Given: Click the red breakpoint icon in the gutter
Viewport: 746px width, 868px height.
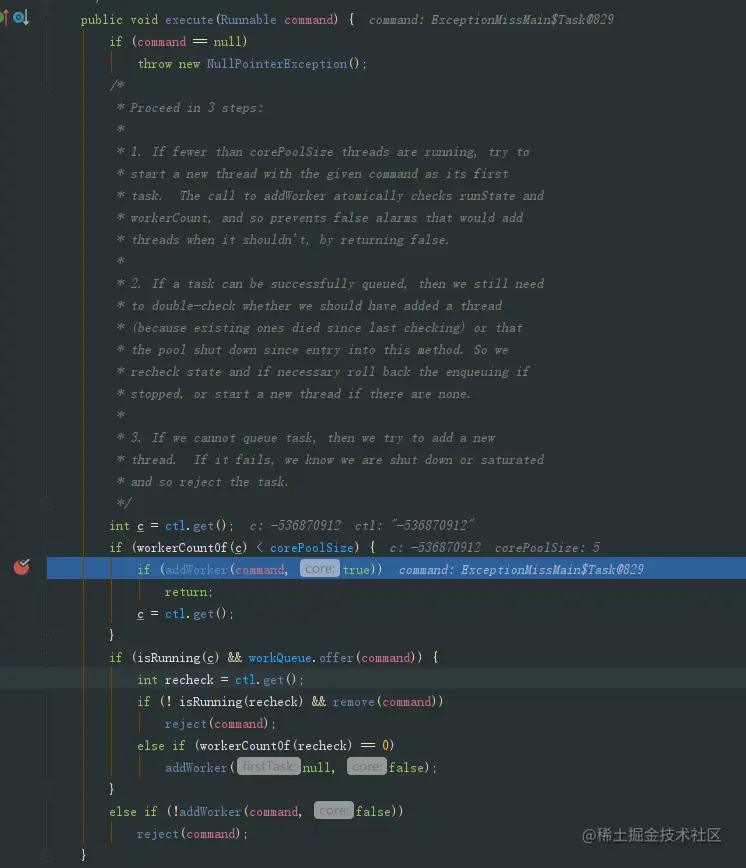Looking at the screenshot, I should (x=22, y=567).
